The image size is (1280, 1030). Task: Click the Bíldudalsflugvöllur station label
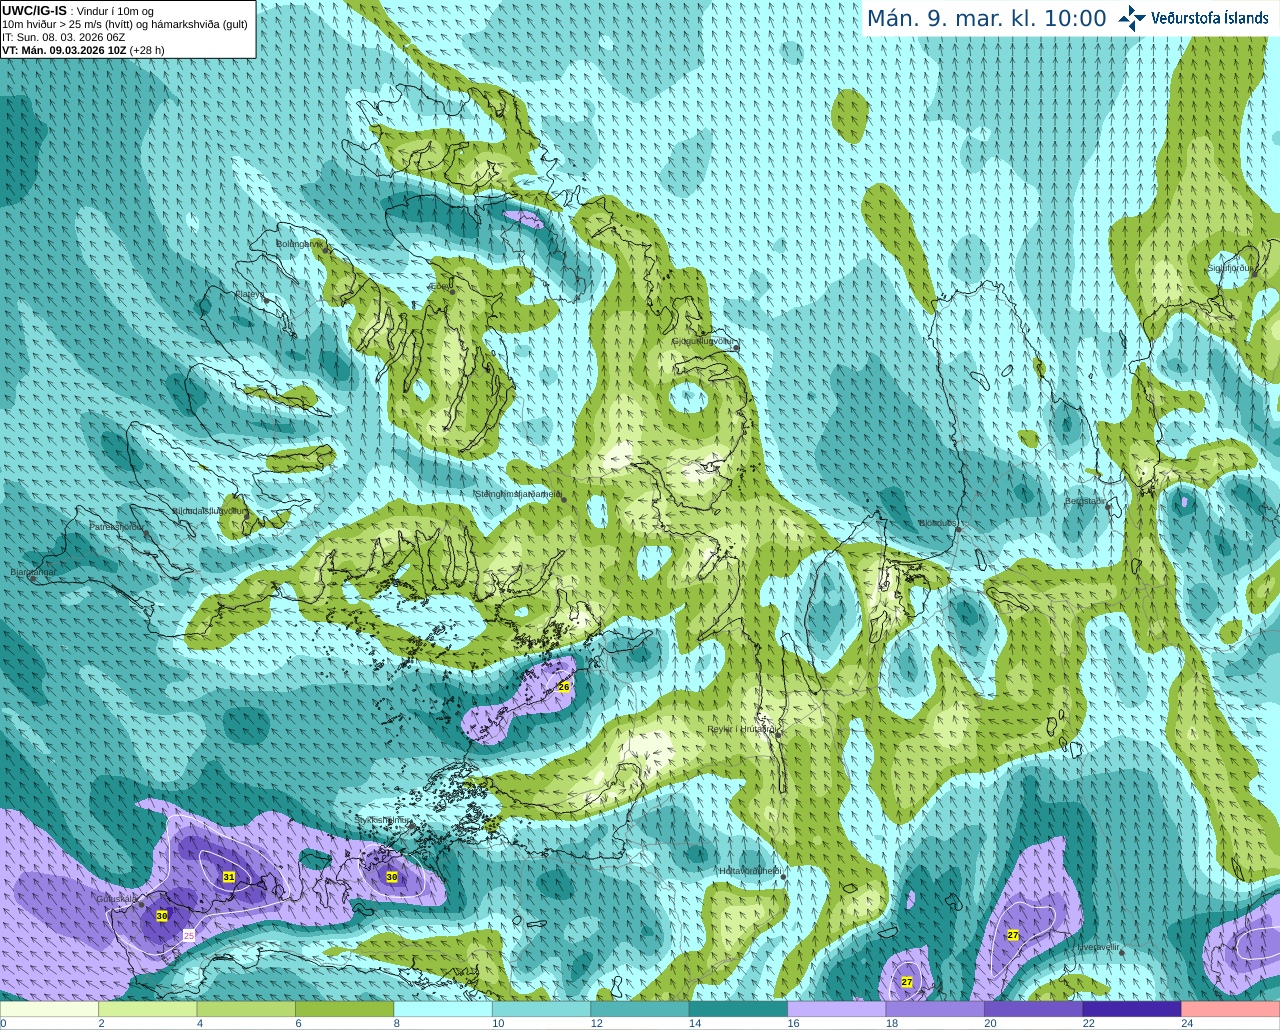[x=208, y=510]
